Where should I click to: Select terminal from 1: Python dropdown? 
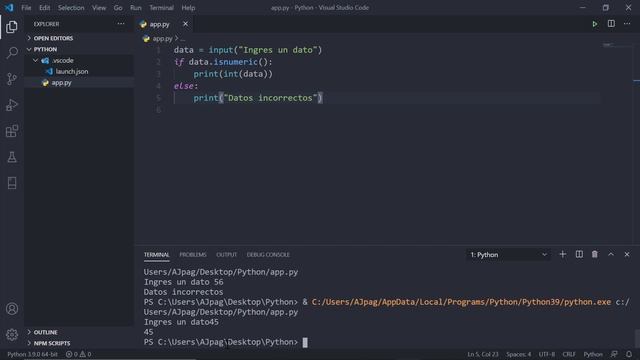click(x=508, y=255)
